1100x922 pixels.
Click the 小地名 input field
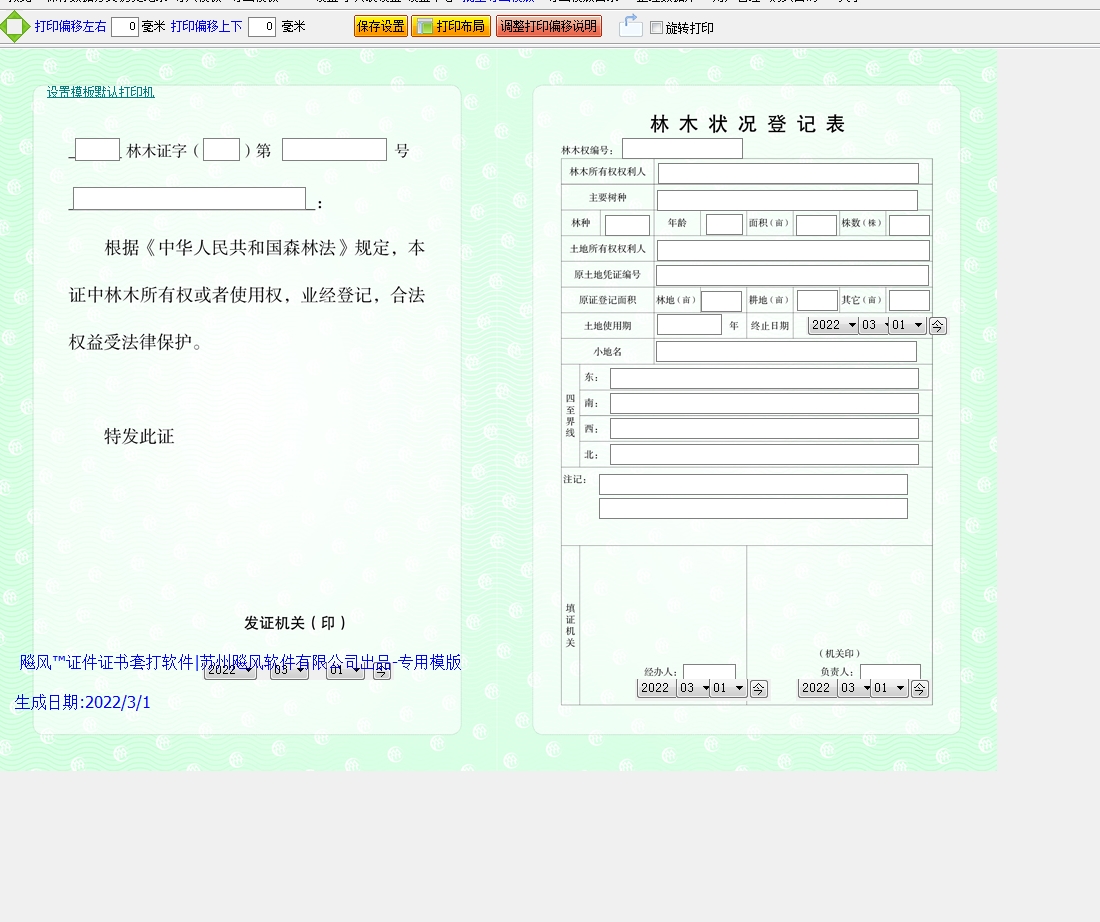point(786,352)
